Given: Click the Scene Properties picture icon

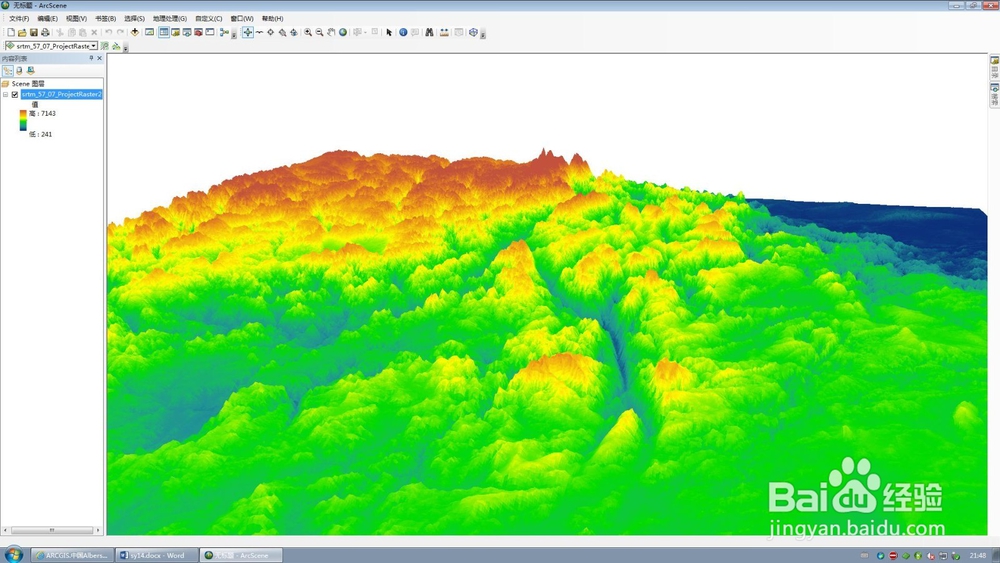Looking at the screenshot, I should point(149,32).
